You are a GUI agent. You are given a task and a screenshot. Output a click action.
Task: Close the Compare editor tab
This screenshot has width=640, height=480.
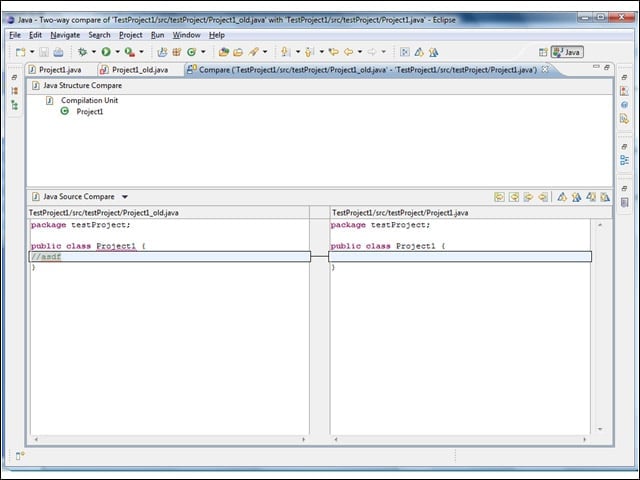[x=545, y=69]
